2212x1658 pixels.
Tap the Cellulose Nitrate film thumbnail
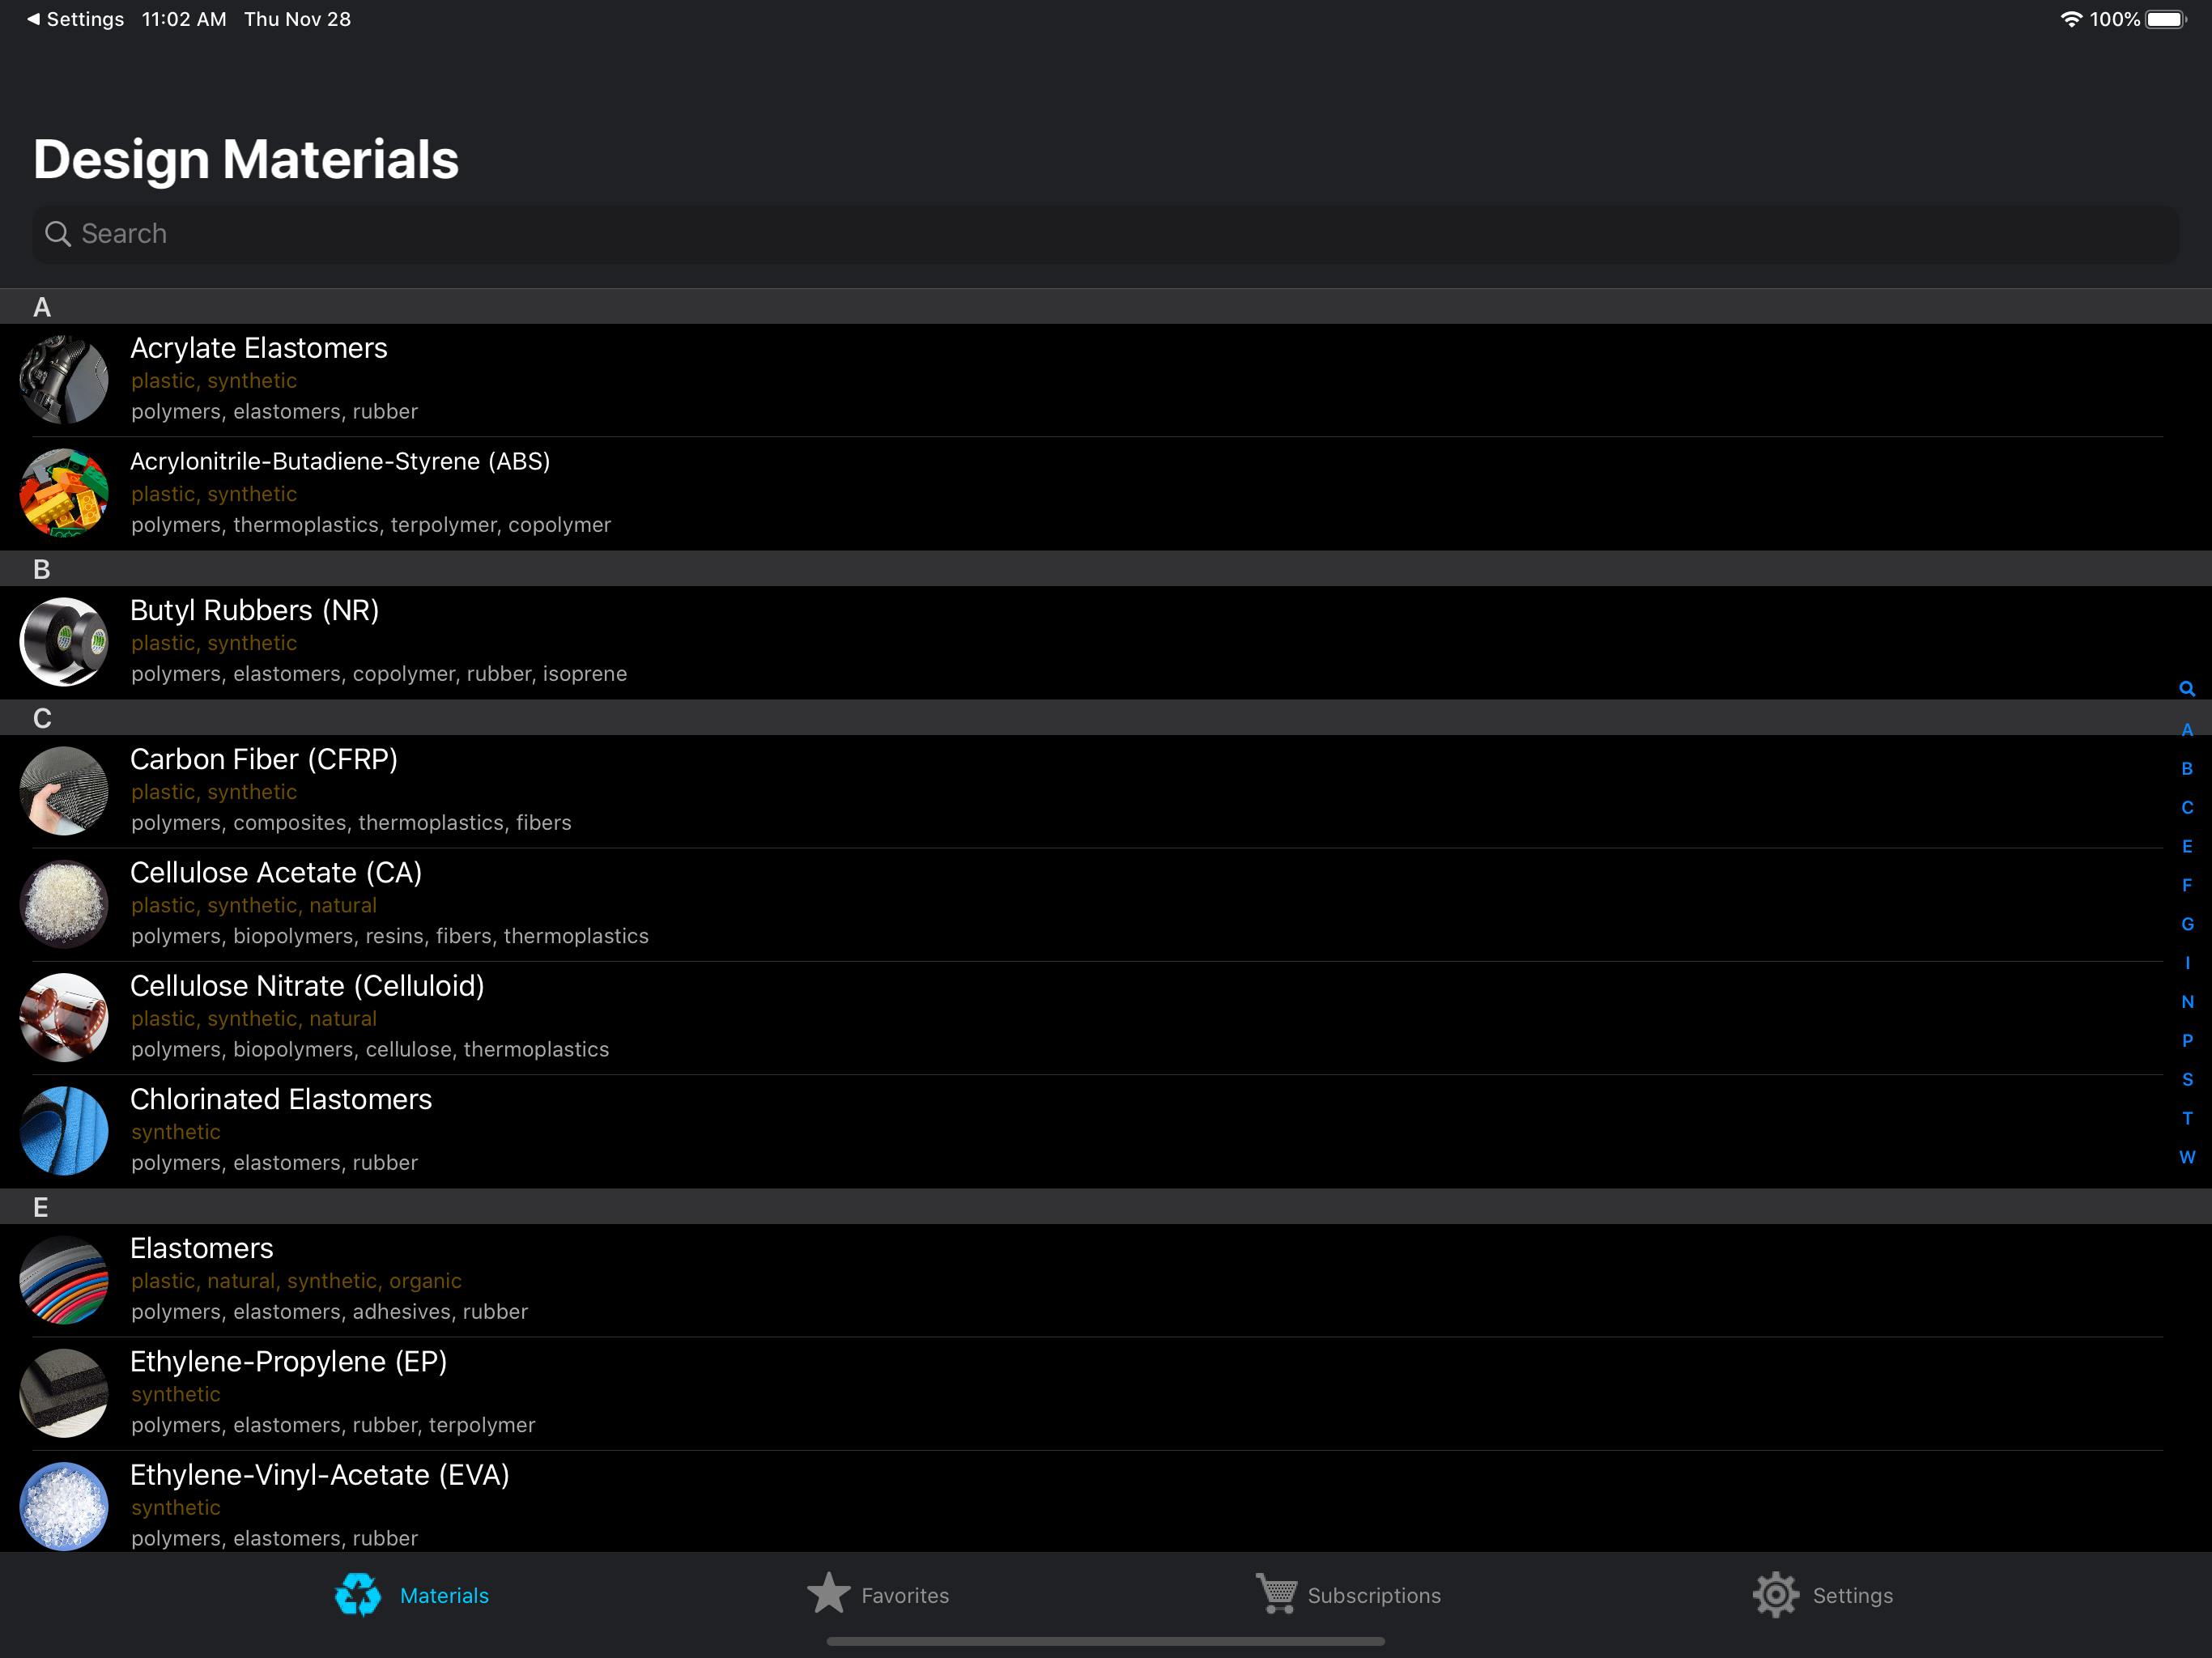click(64, 1017)
